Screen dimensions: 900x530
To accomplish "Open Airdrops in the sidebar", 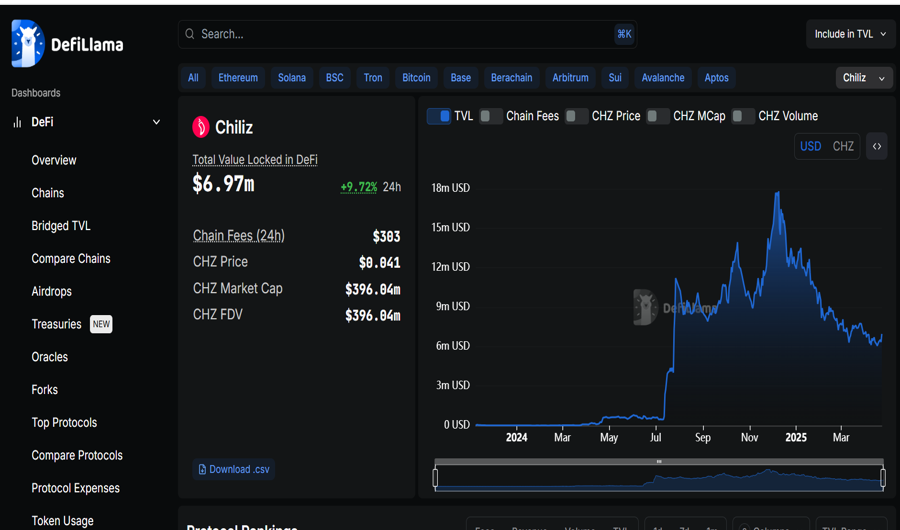I will tap(52, 291).
